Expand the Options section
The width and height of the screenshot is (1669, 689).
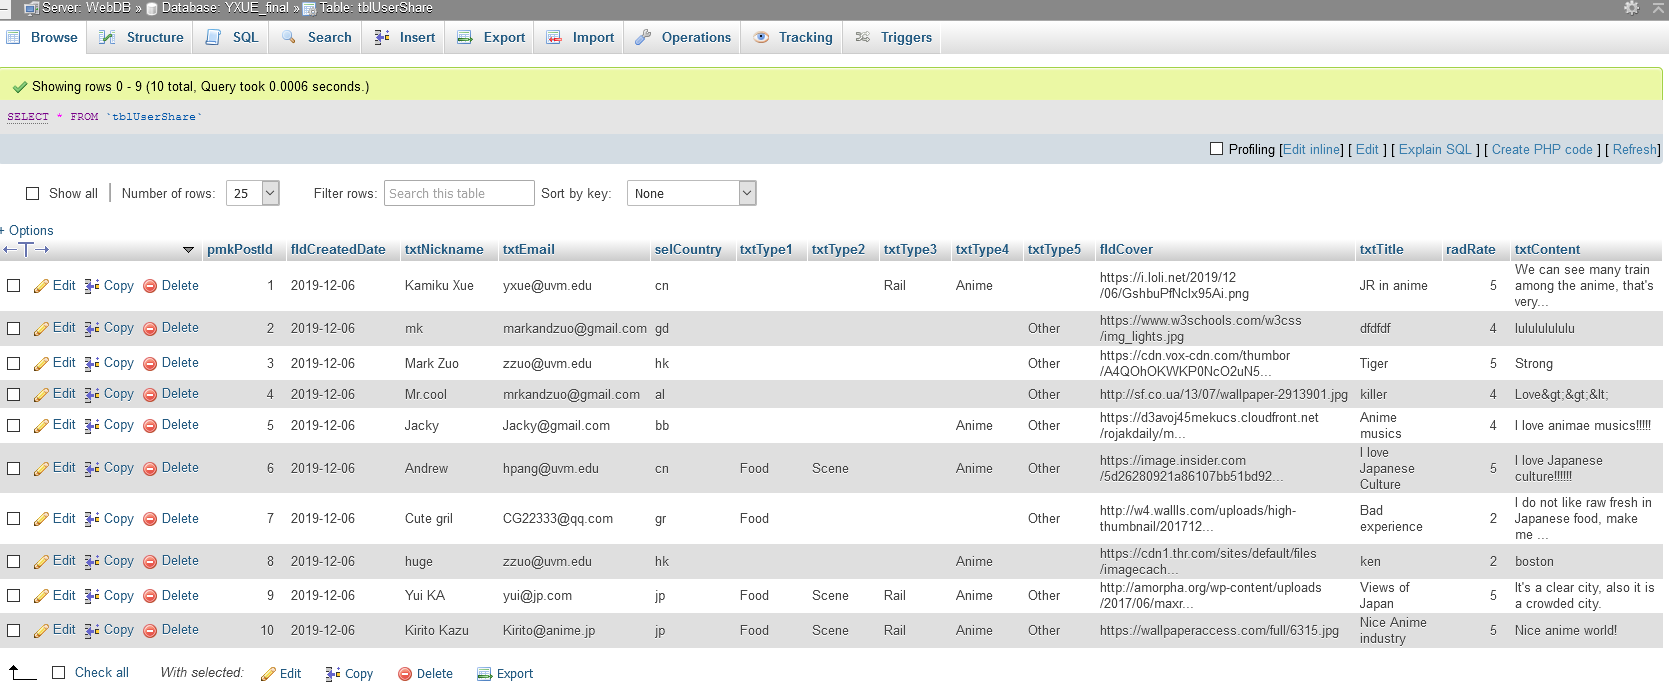(x=30, y=230)
